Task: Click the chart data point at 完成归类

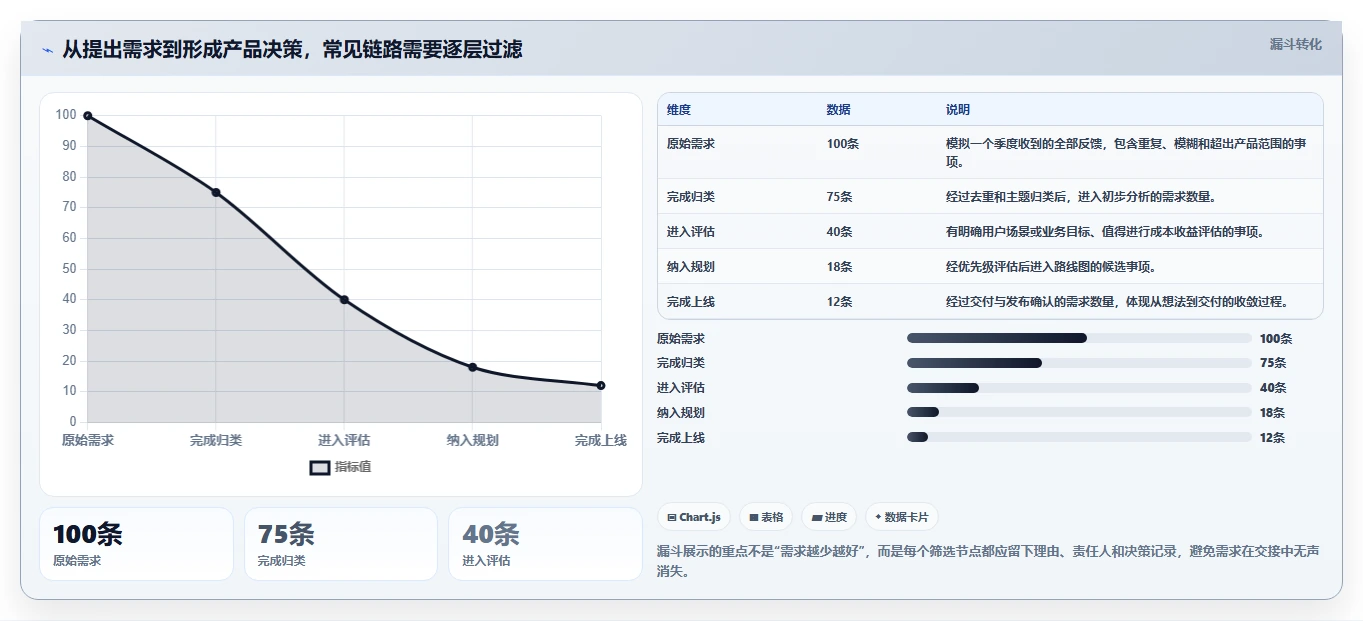Action: [216, 192]
